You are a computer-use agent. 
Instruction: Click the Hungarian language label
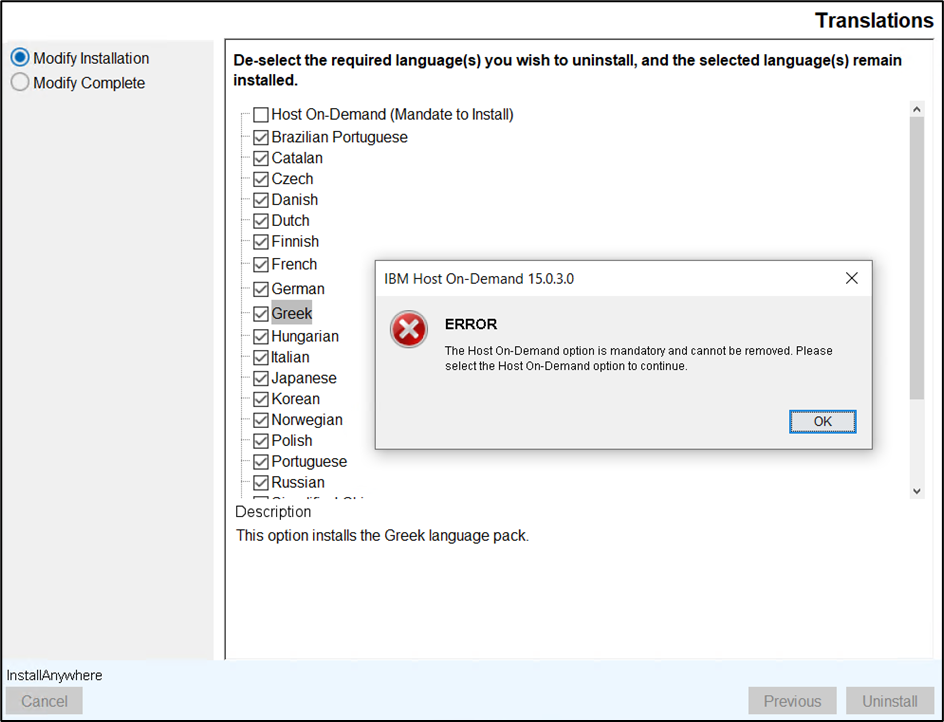pos(305,337)
